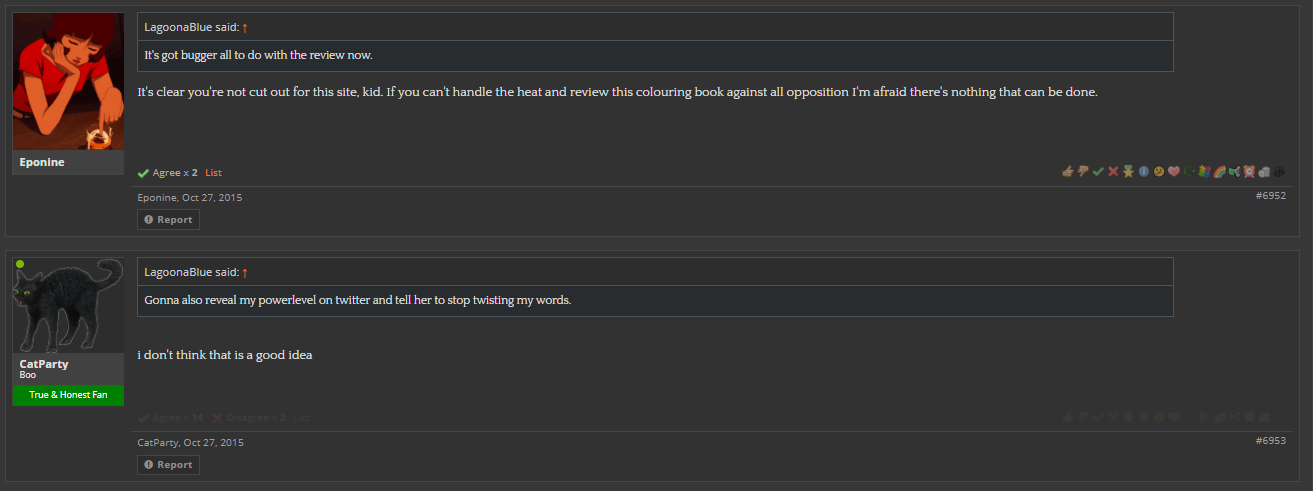The width and height of the screenshot is (1313, 491).
Task: Open the dimmed ratings List on CatParty's post
Action: [x=302, y=418]
